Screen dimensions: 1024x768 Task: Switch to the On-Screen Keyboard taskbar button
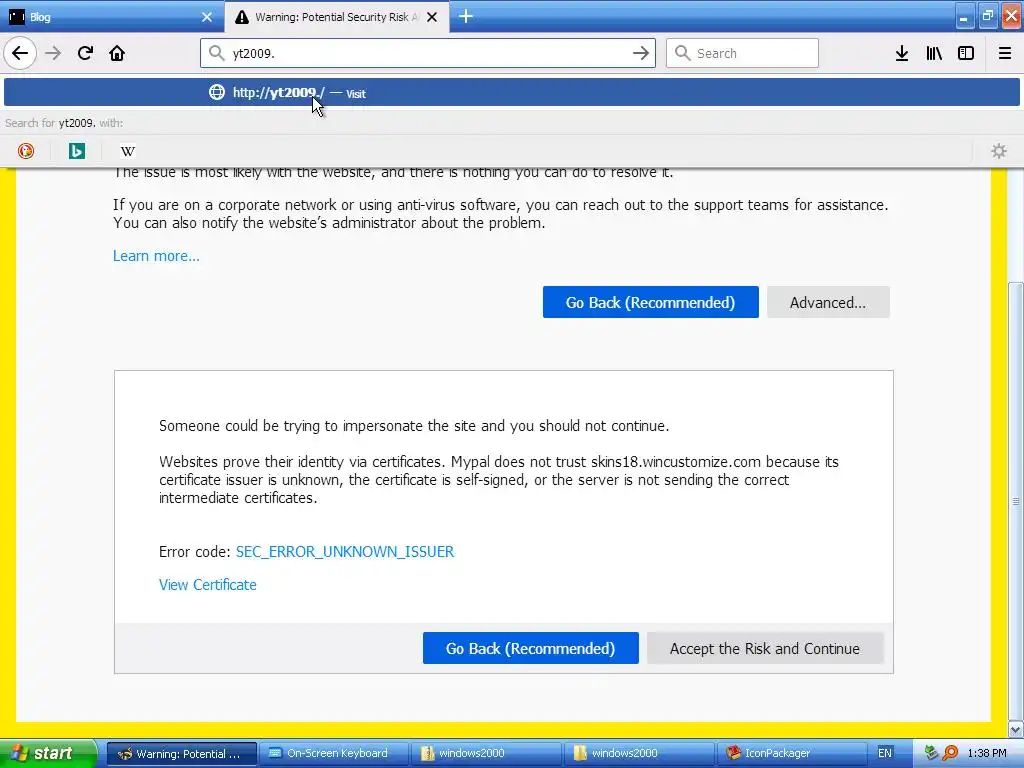[x=334, y=754]
